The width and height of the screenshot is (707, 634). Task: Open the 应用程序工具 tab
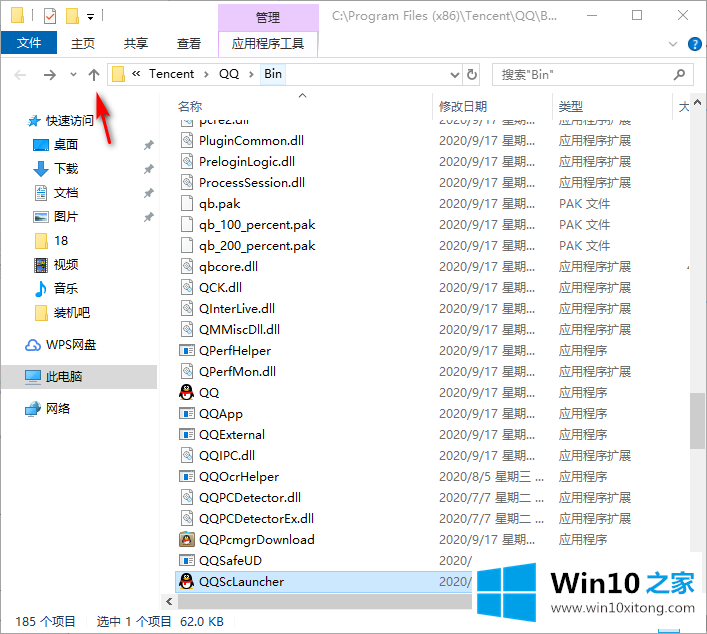pos(268,43)
